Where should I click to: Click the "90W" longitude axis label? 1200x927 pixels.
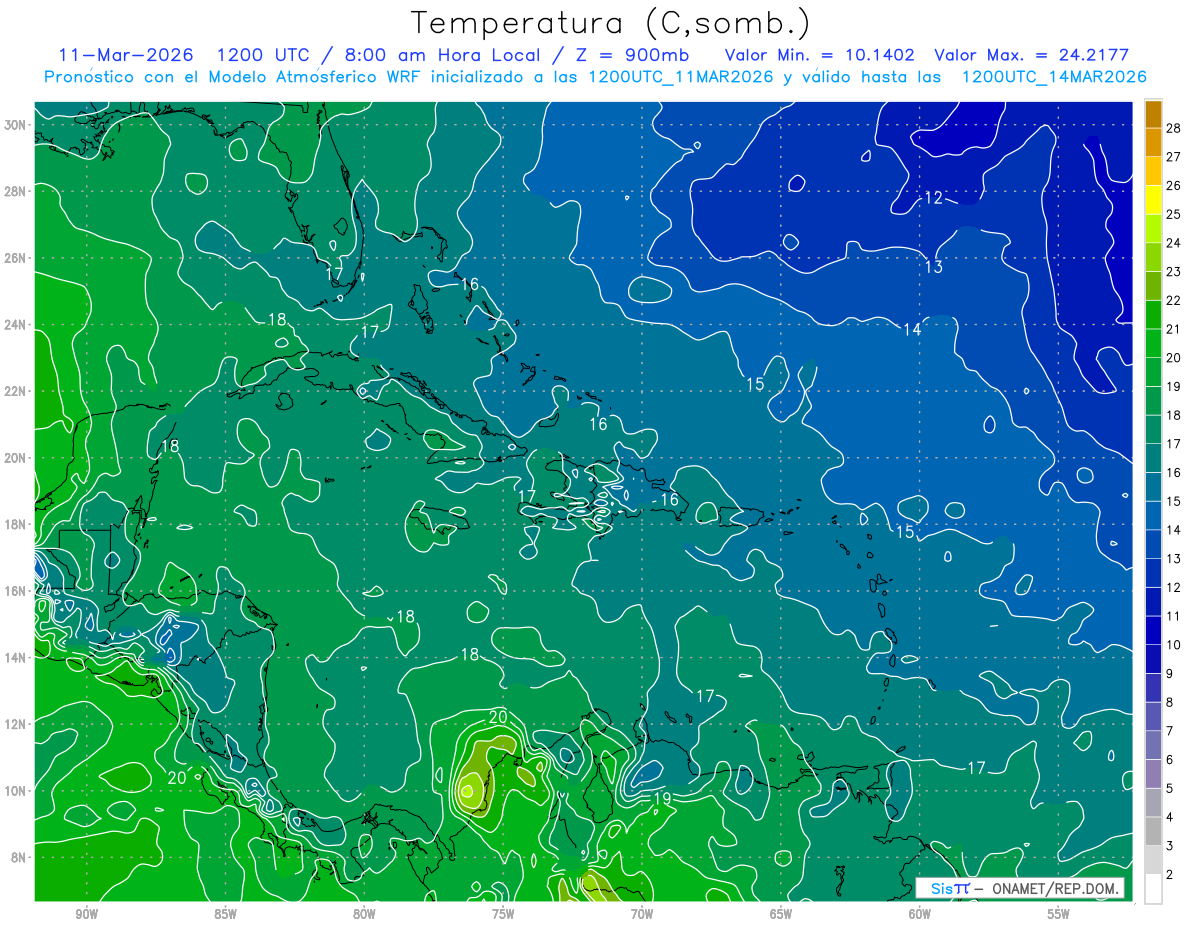(86, 914)
